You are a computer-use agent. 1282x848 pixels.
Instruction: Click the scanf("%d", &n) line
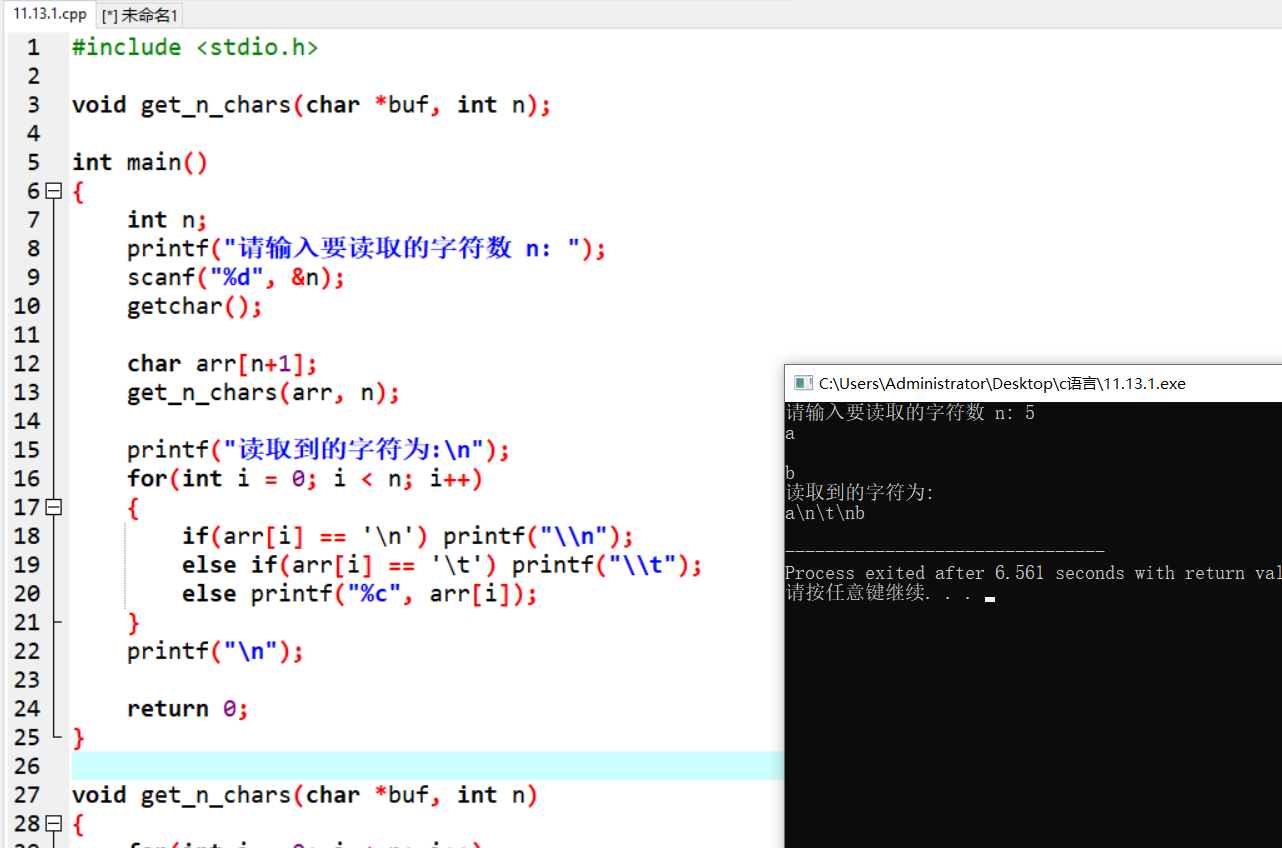pos(236,277)
